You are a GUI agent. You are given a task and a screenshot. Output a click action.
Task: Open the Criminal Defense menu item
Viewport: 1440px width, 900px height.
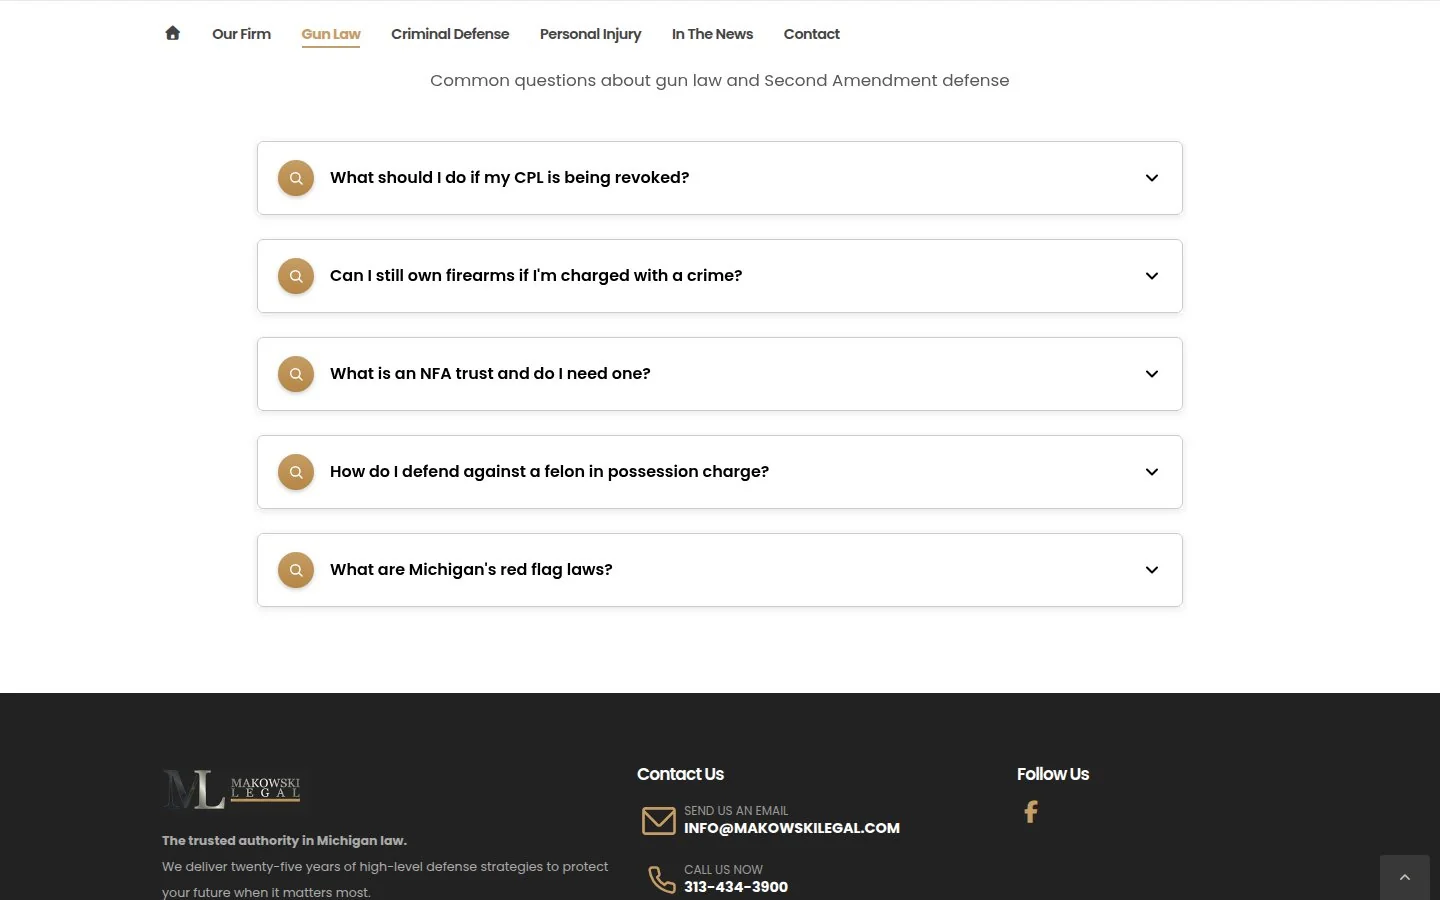pos(450,34)
